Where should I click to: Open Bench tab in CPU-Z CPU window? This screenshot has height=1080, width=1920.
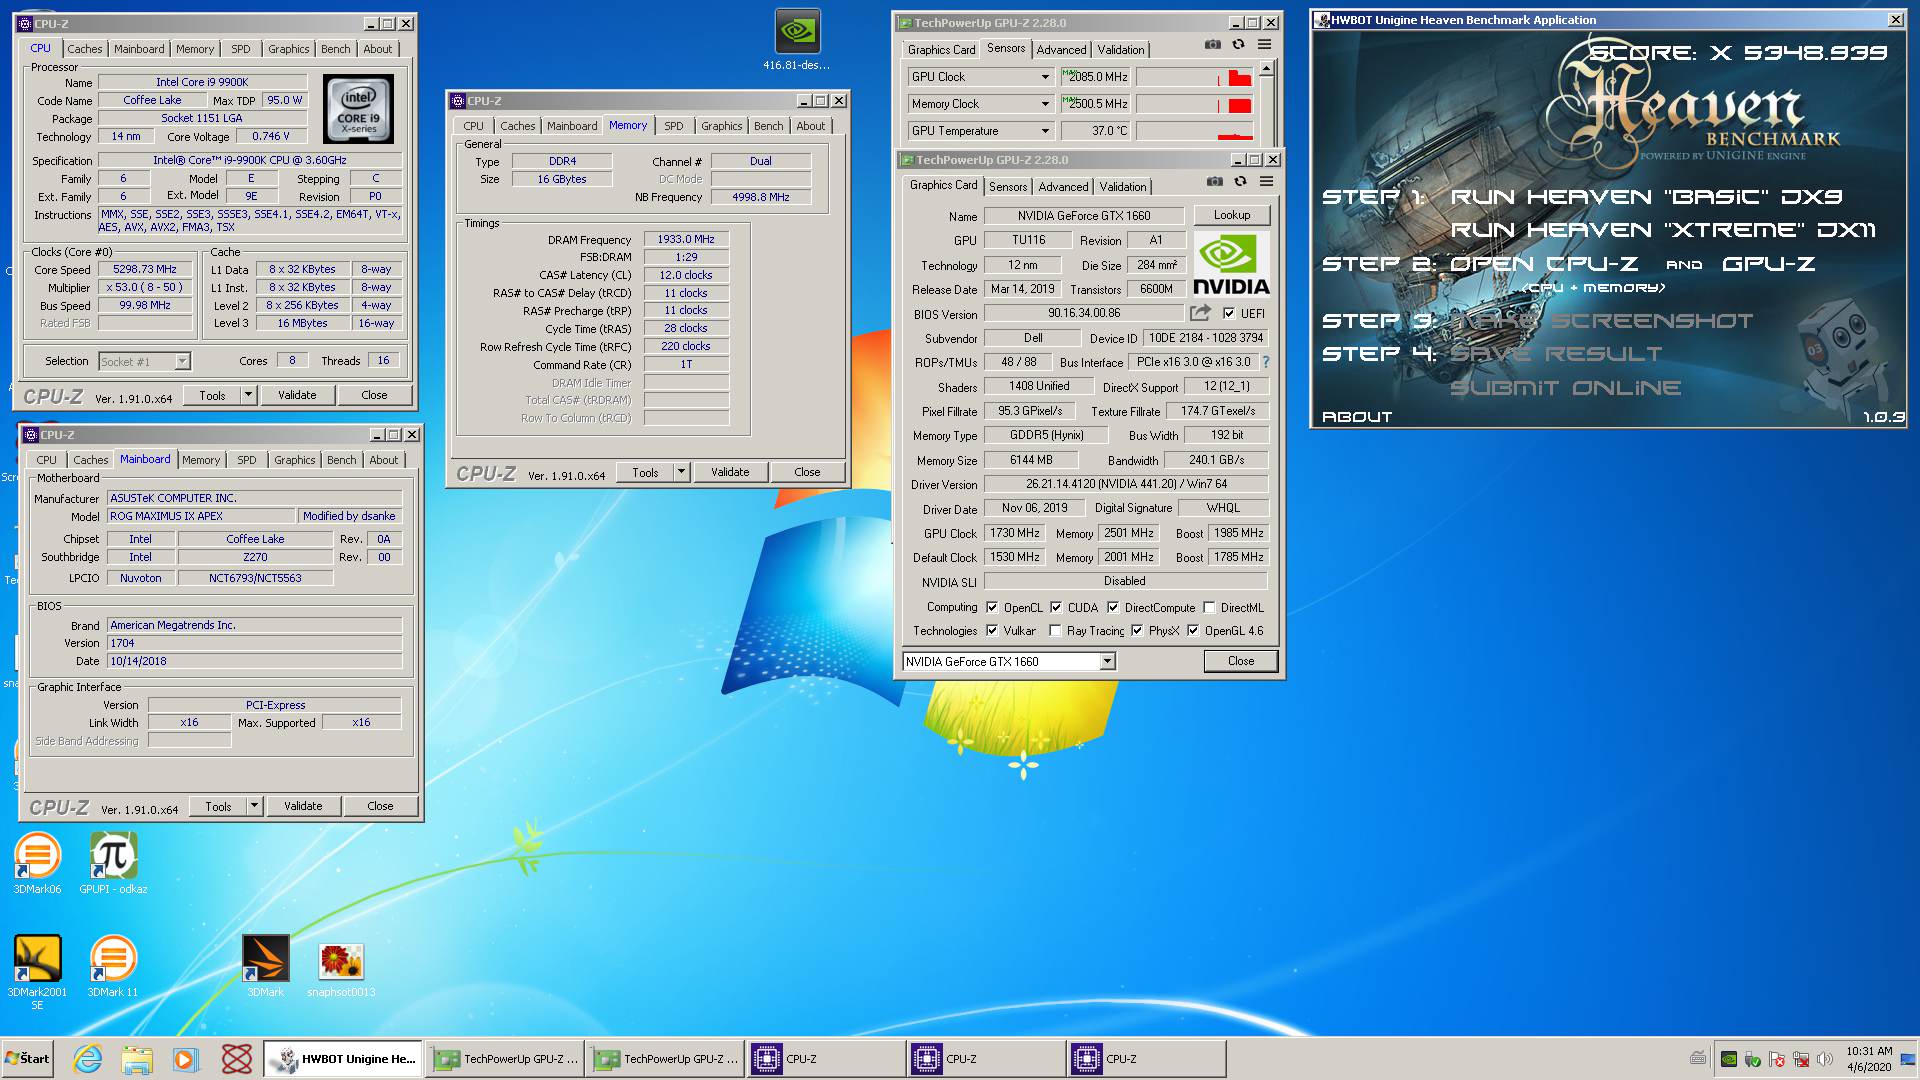pyautogui.click(x=336, y=49)
